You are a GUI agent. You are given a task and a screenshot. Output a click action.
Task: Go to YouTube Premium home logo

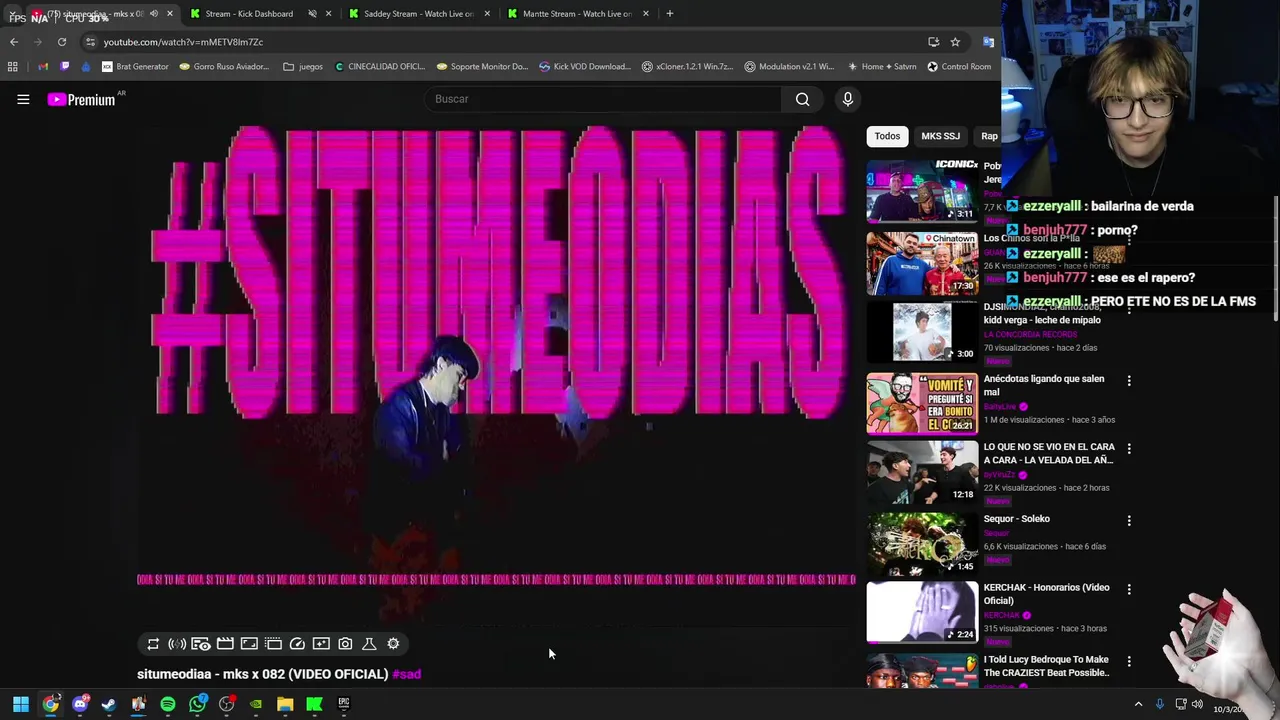(x=82, y=99)
